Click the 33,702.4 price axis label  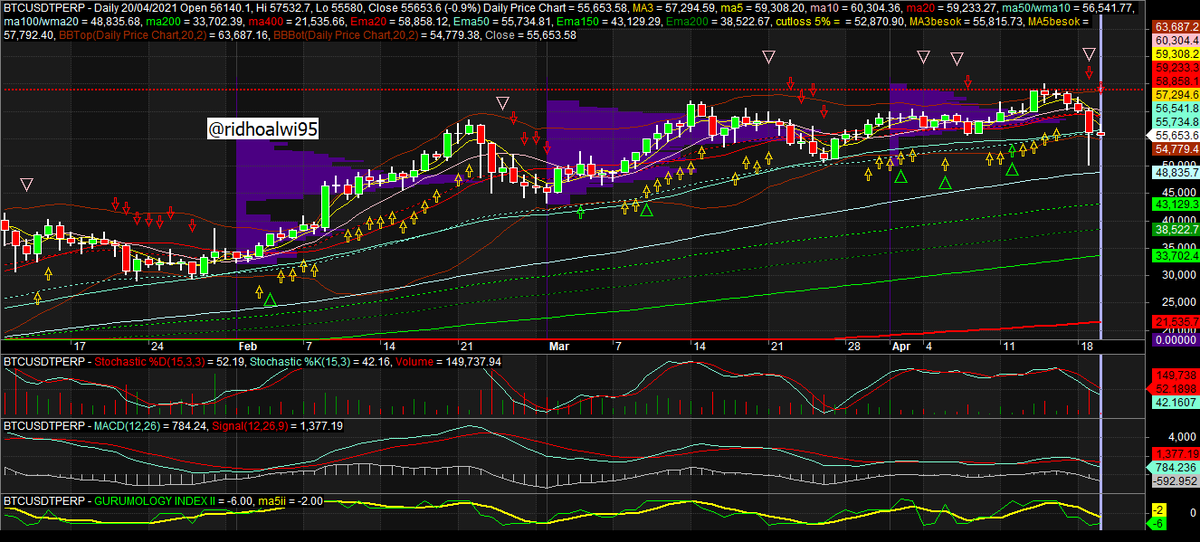click(x=1176, y=256)
